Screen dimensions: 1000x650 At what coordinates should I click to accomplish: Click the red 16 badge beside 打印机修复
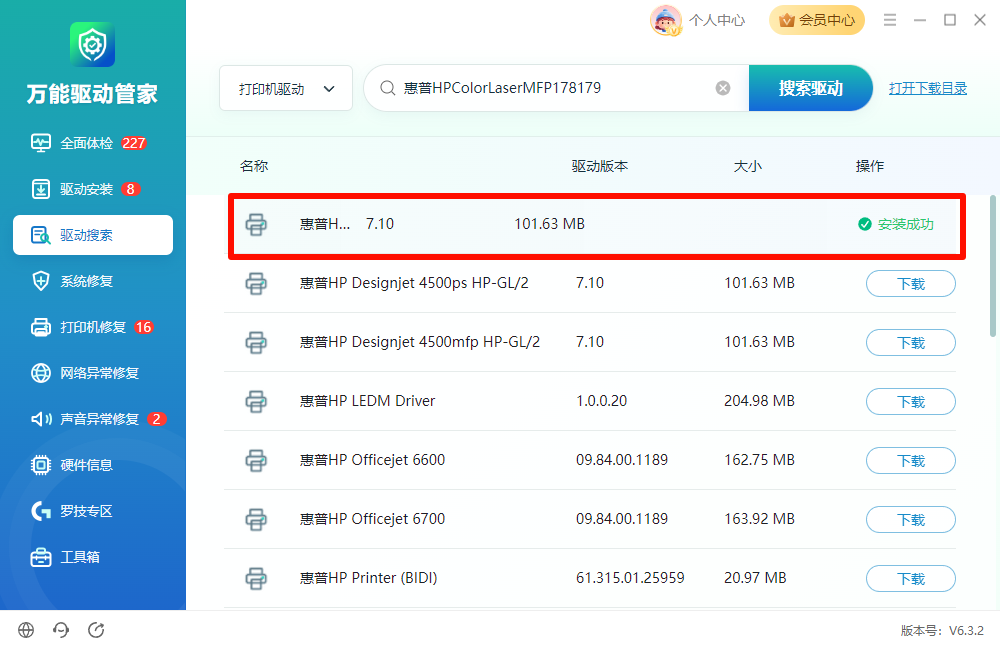tap(143, 327)
